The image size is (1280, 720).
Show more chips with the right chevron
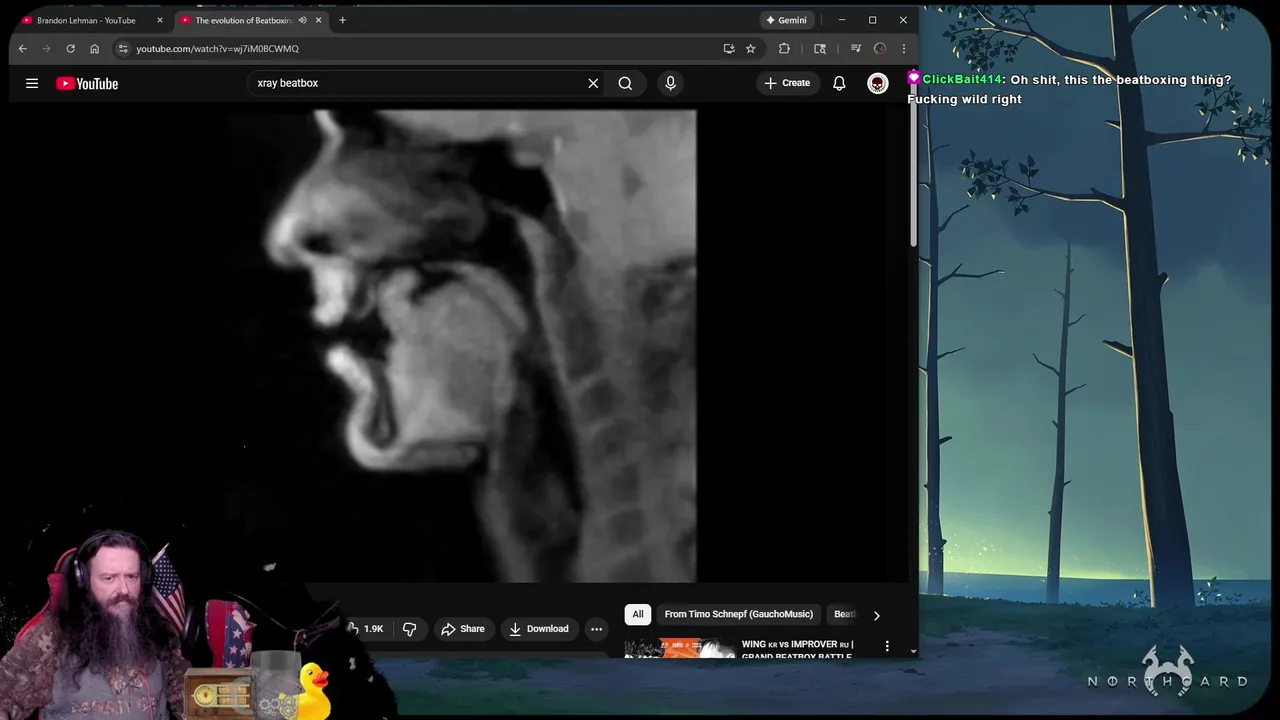[876, 615]
